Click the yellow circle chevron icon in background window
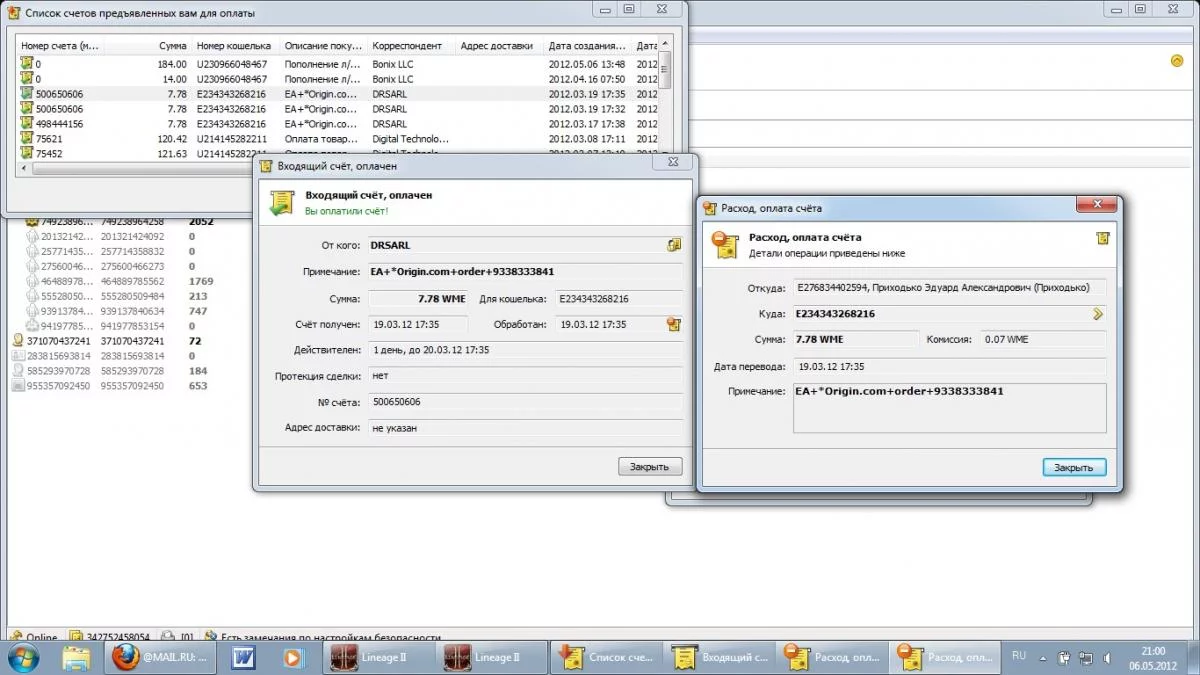 click(1177, 61)
